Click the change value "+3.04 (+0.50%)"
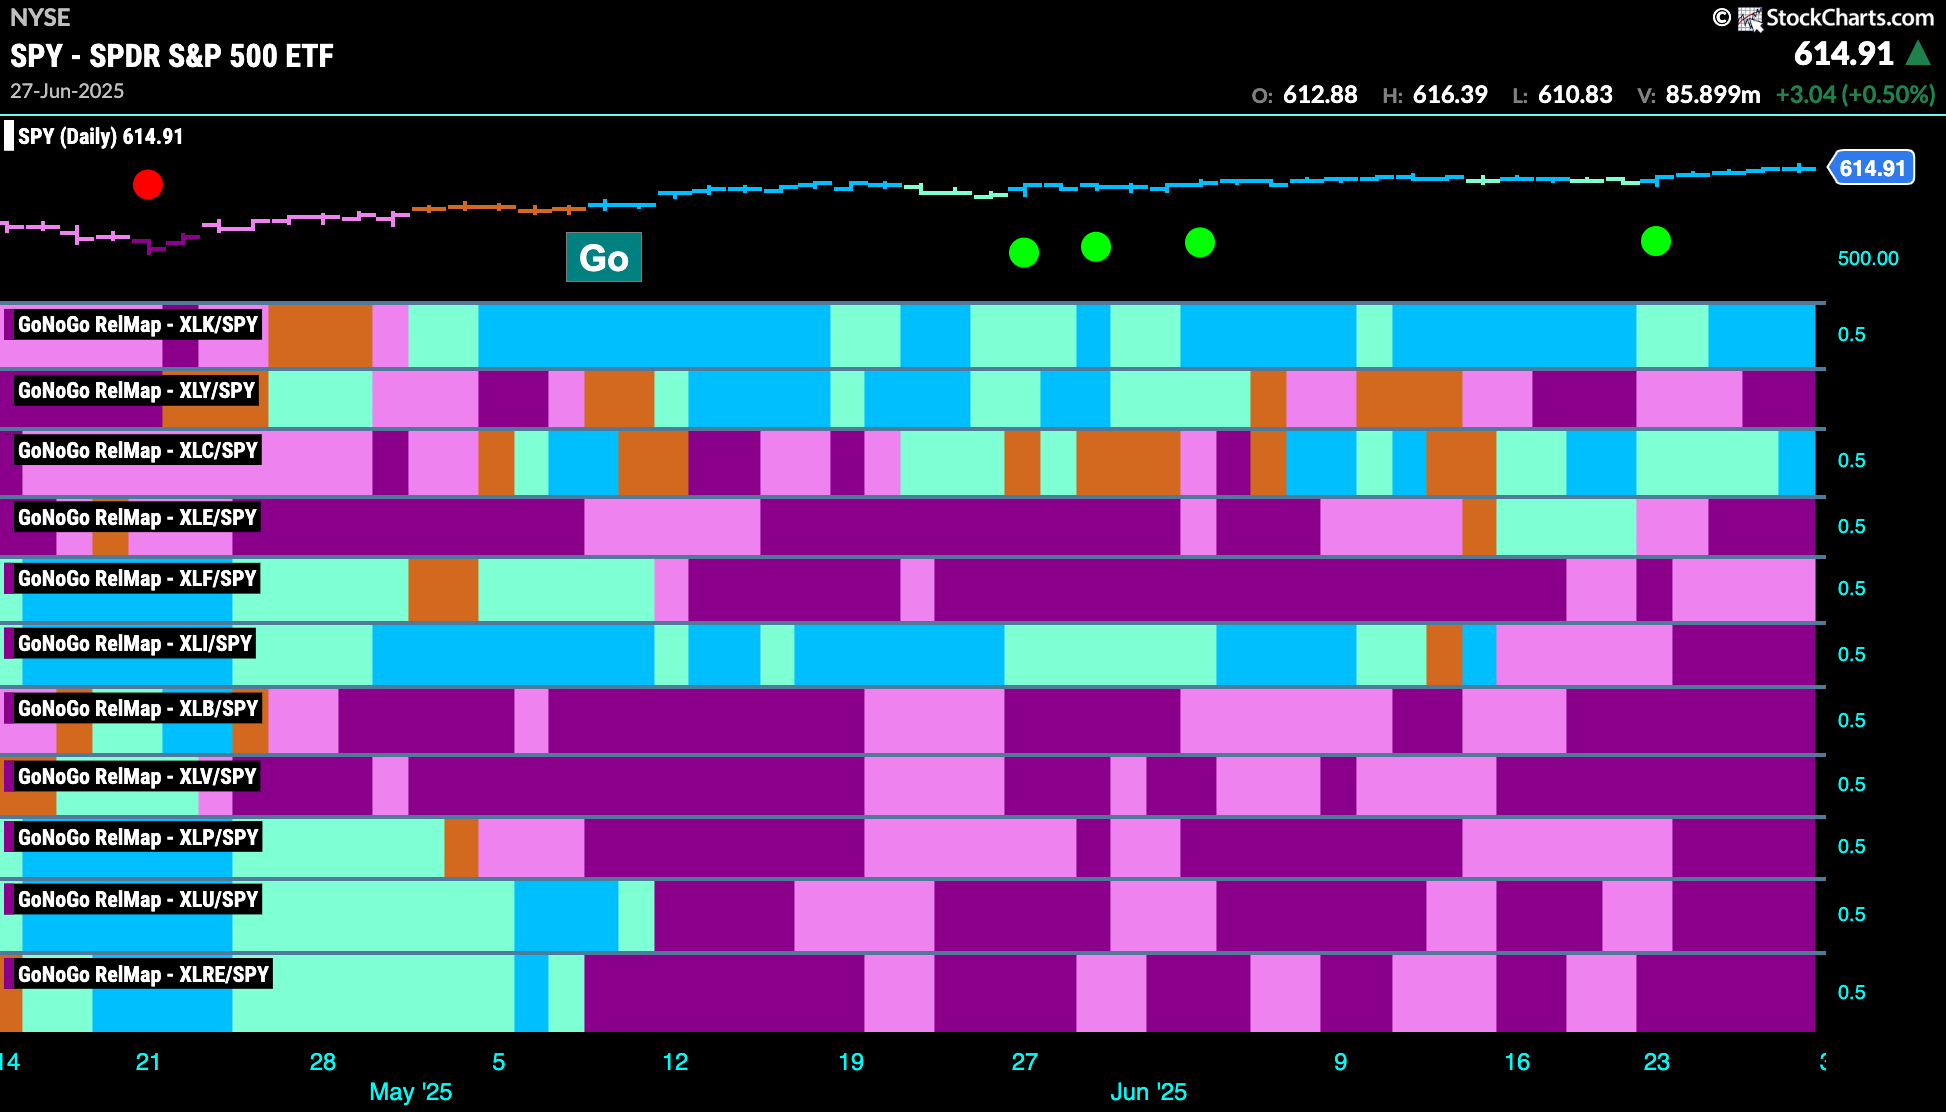This screenshot has width=1946, height=1112. coord(1855,95)
